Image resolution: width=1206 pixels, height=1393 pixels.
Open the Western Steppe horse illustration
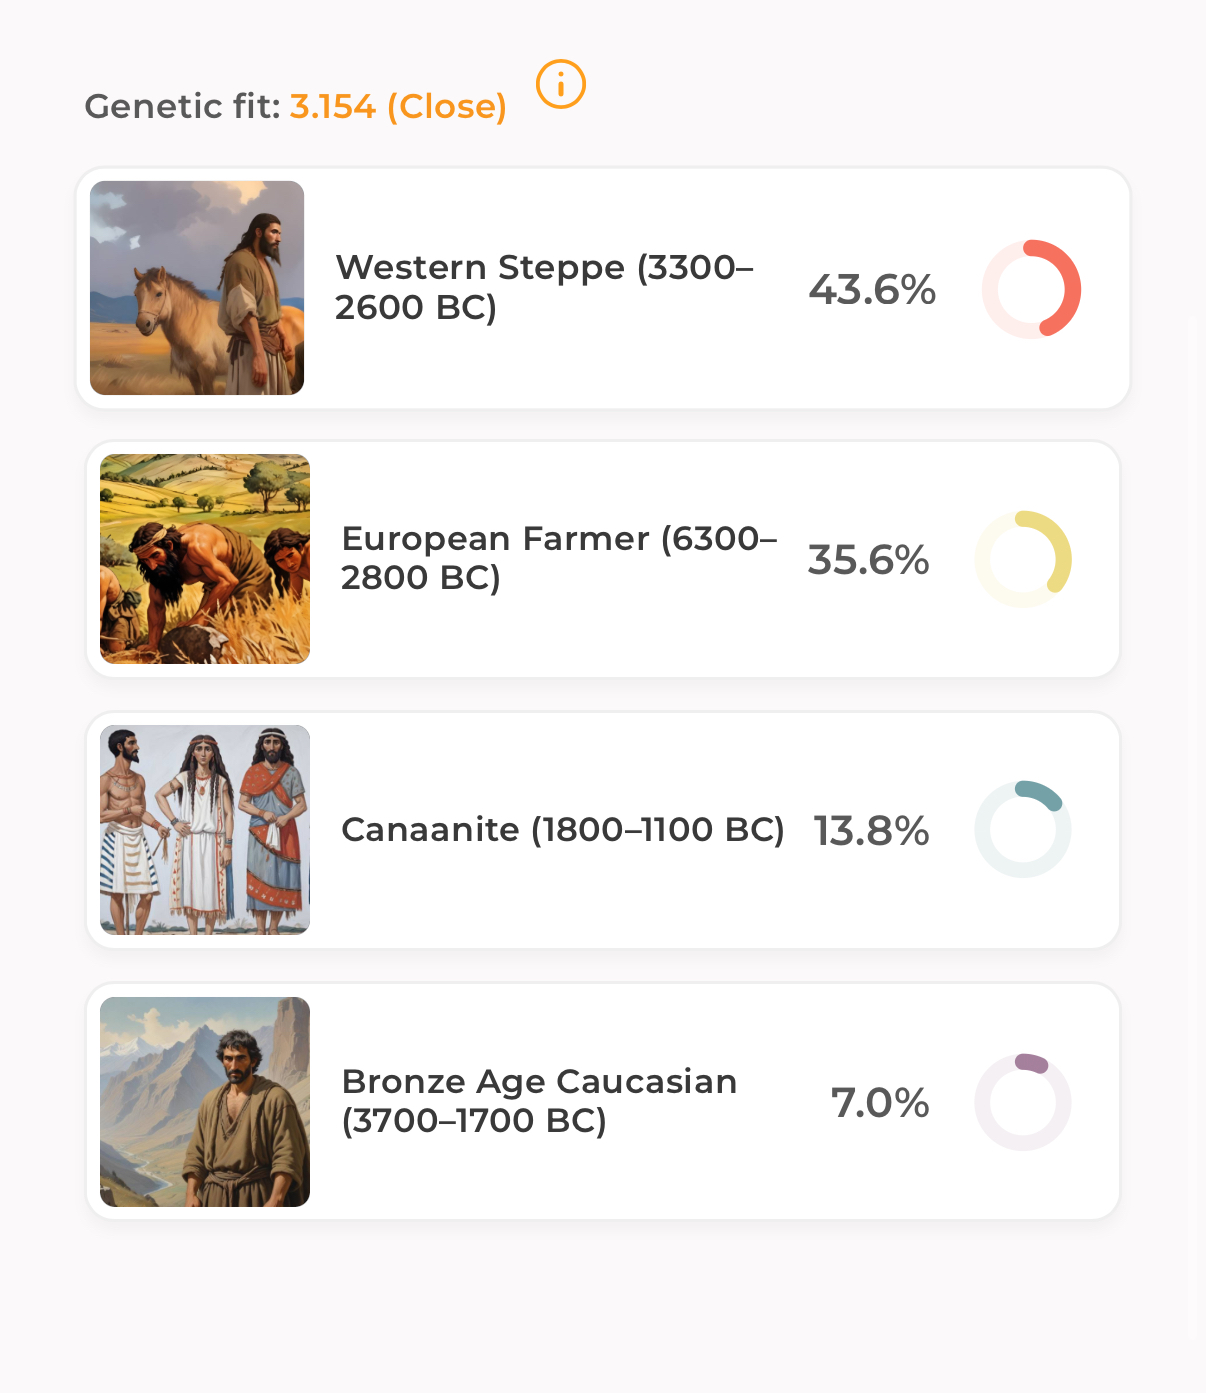coord(197,288)
